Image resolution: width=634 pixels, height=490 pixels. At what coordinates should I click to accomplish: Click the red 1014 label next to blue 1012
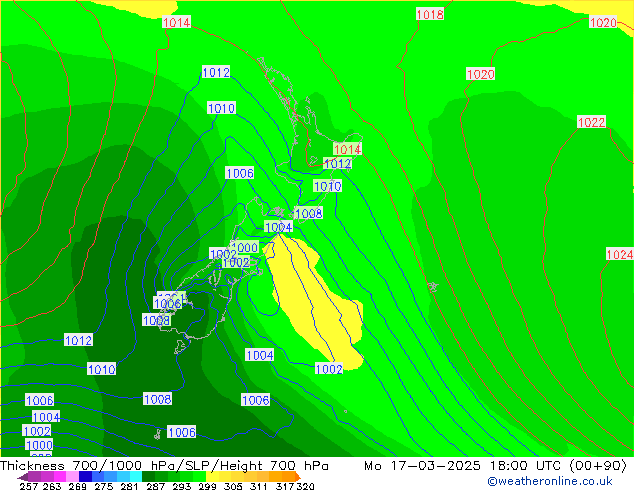(x=347, y=149)
